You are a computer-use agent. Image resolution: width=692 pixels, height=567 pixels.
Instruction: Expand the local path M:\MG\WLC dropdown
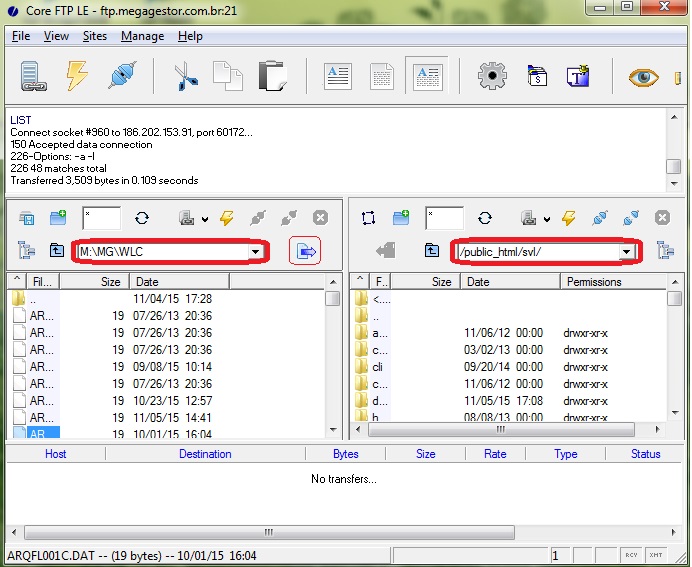tap(257, 252)
